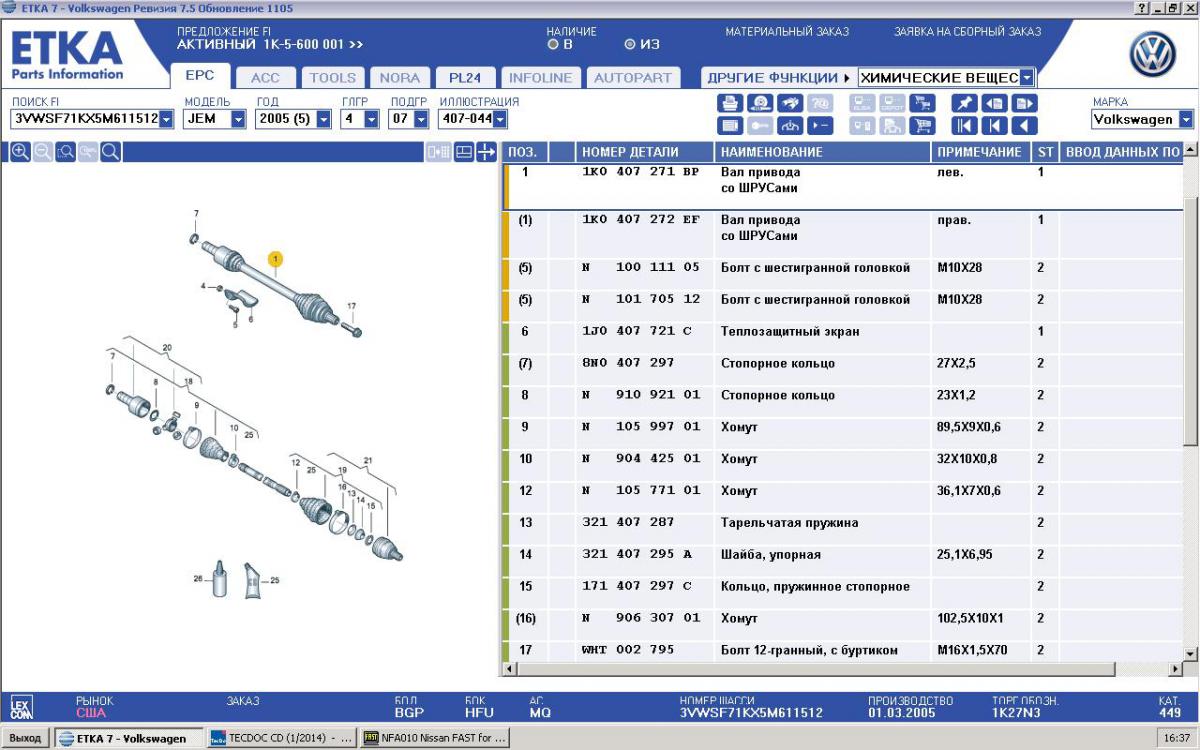Viewport: 1200px width, 750px height.
Task: Click the single shopping cart icon
Action: pyautogui.click(x=924, y=126)
